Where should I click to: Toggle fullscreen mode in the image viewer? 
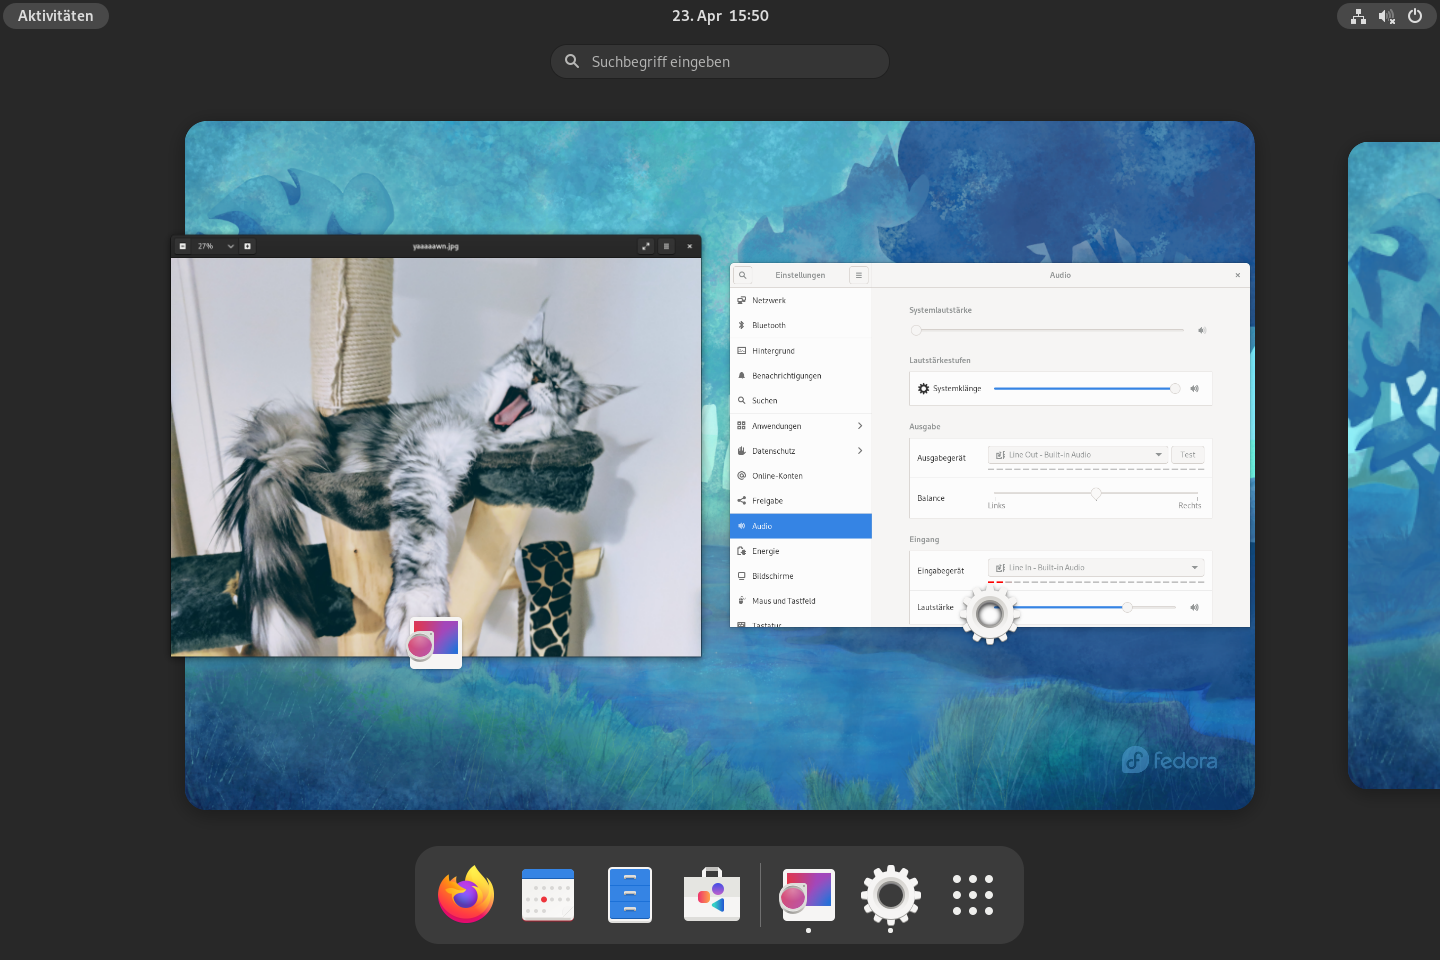coord(645,245)
